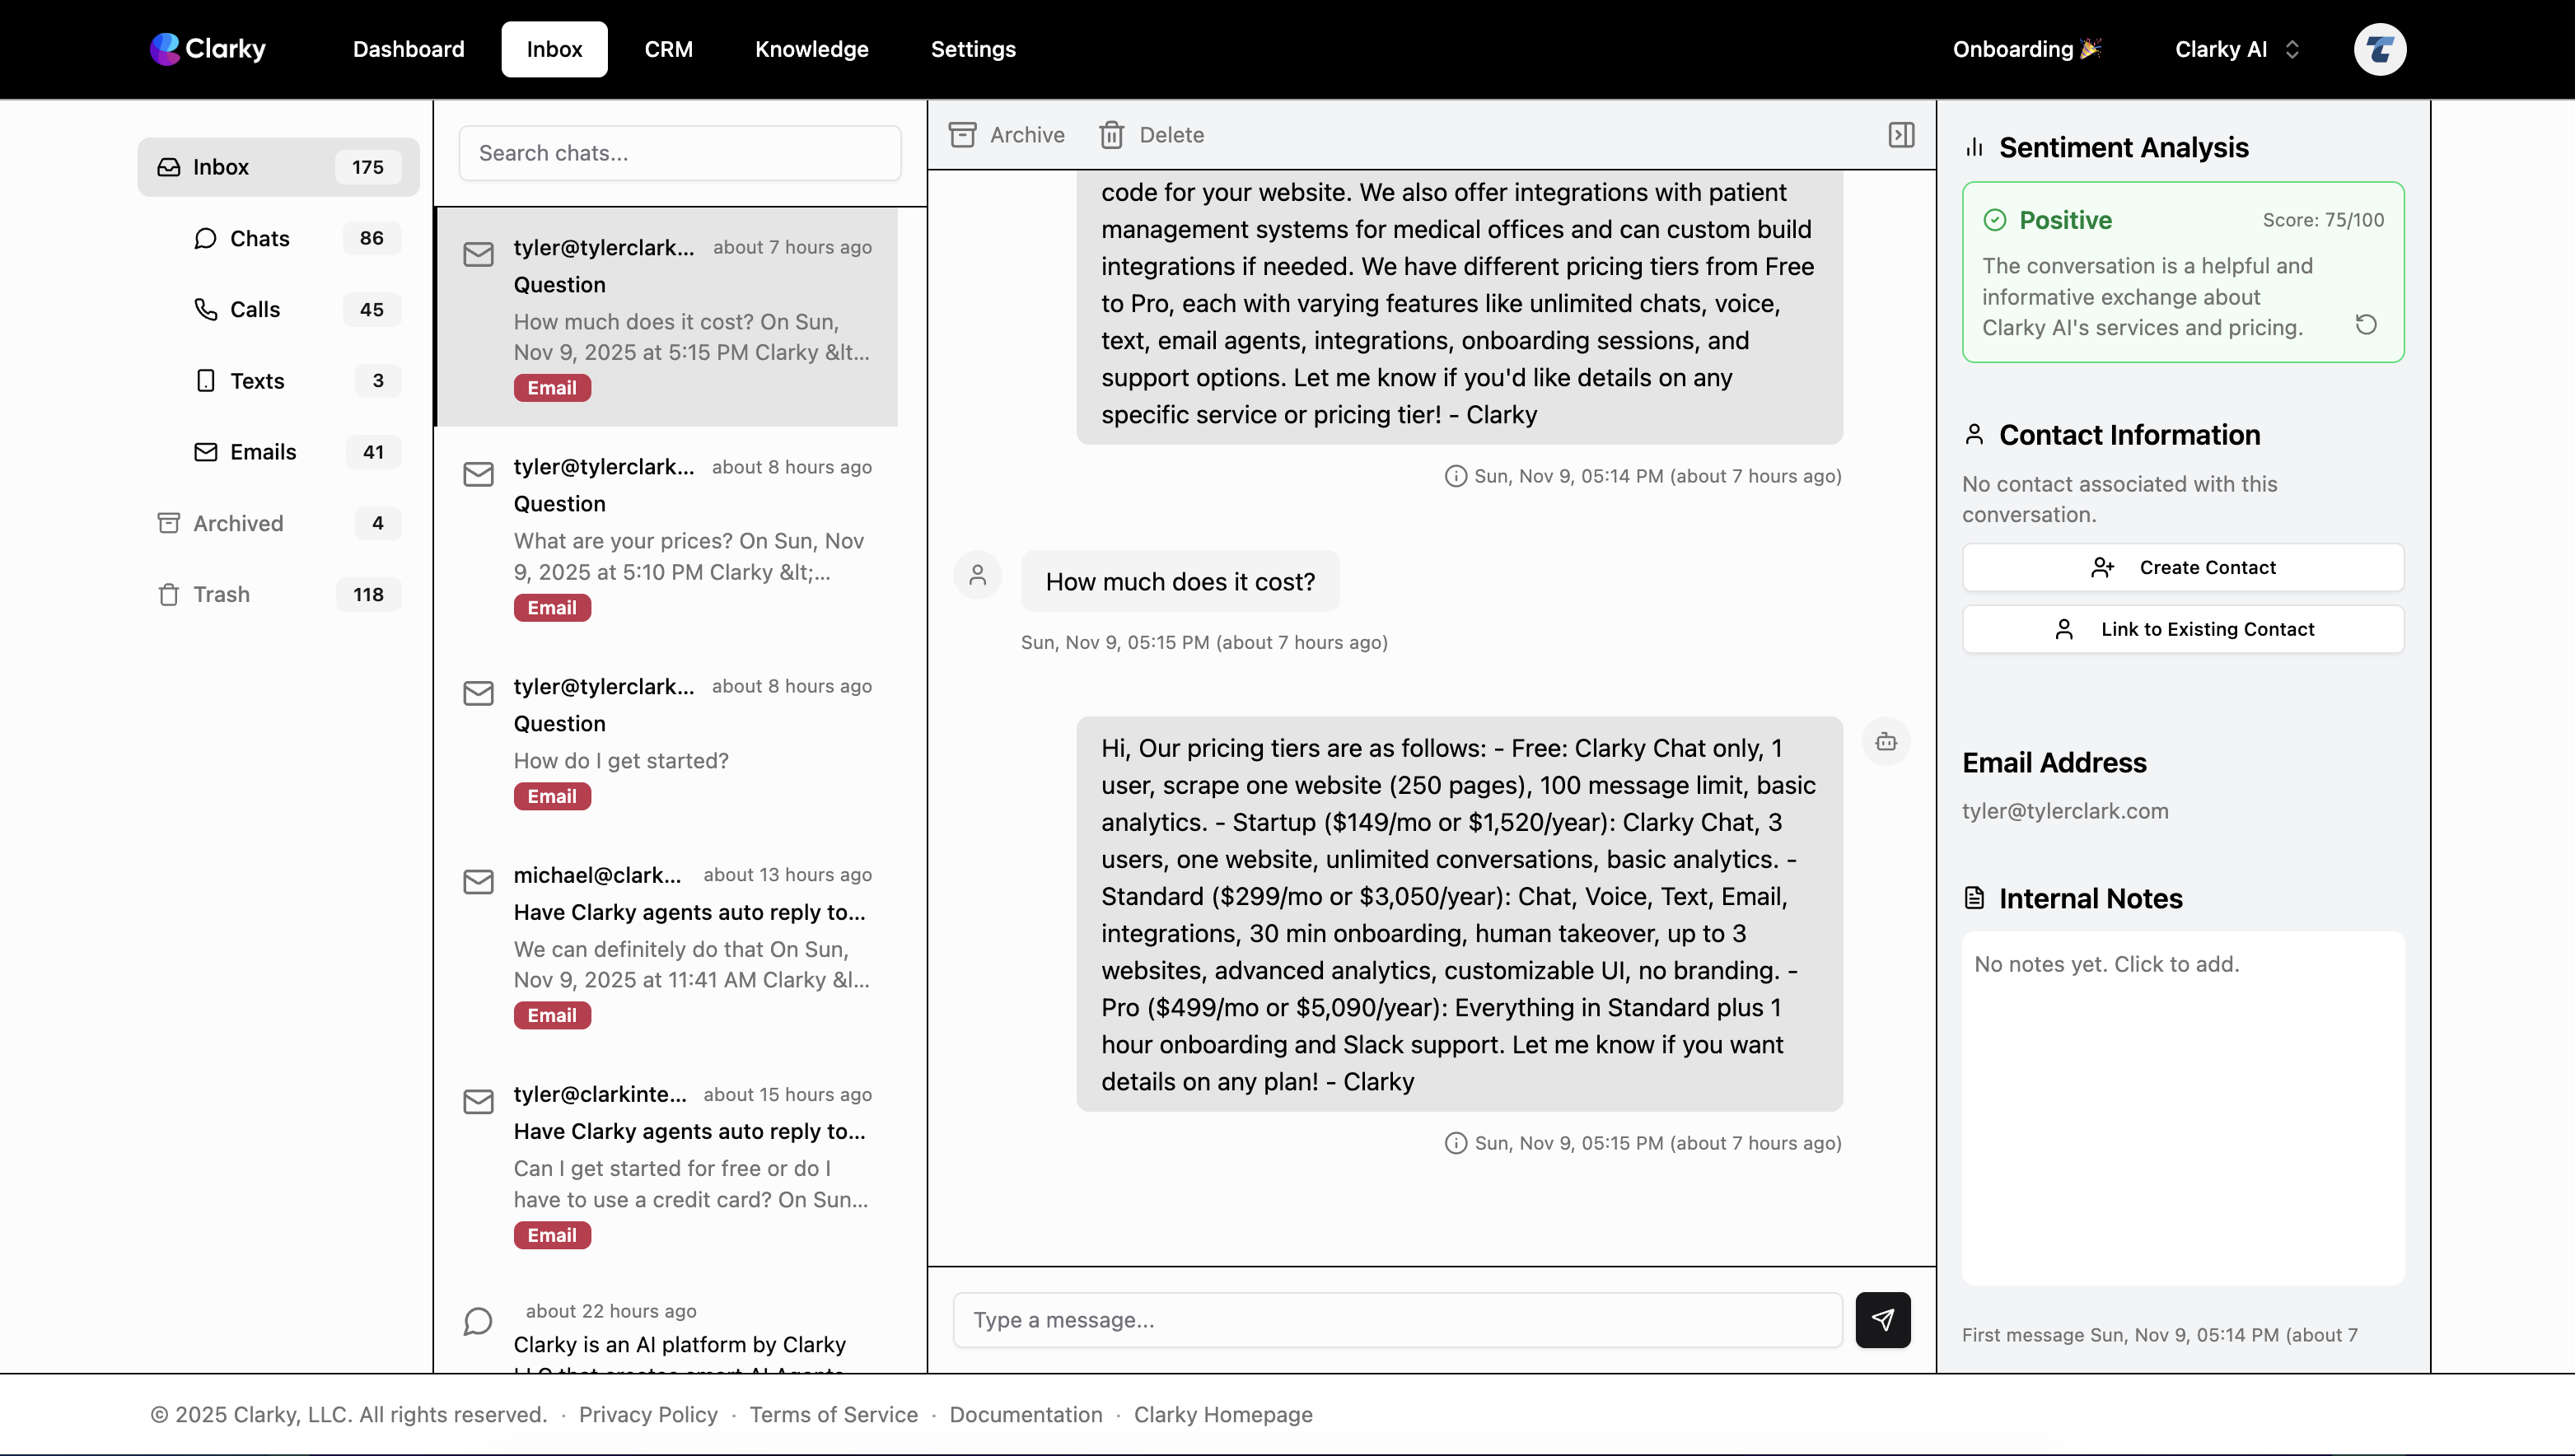Viewport: 2575px width, 1456px height.
Task: Open the Trash folder
Action: coord(221,594)
